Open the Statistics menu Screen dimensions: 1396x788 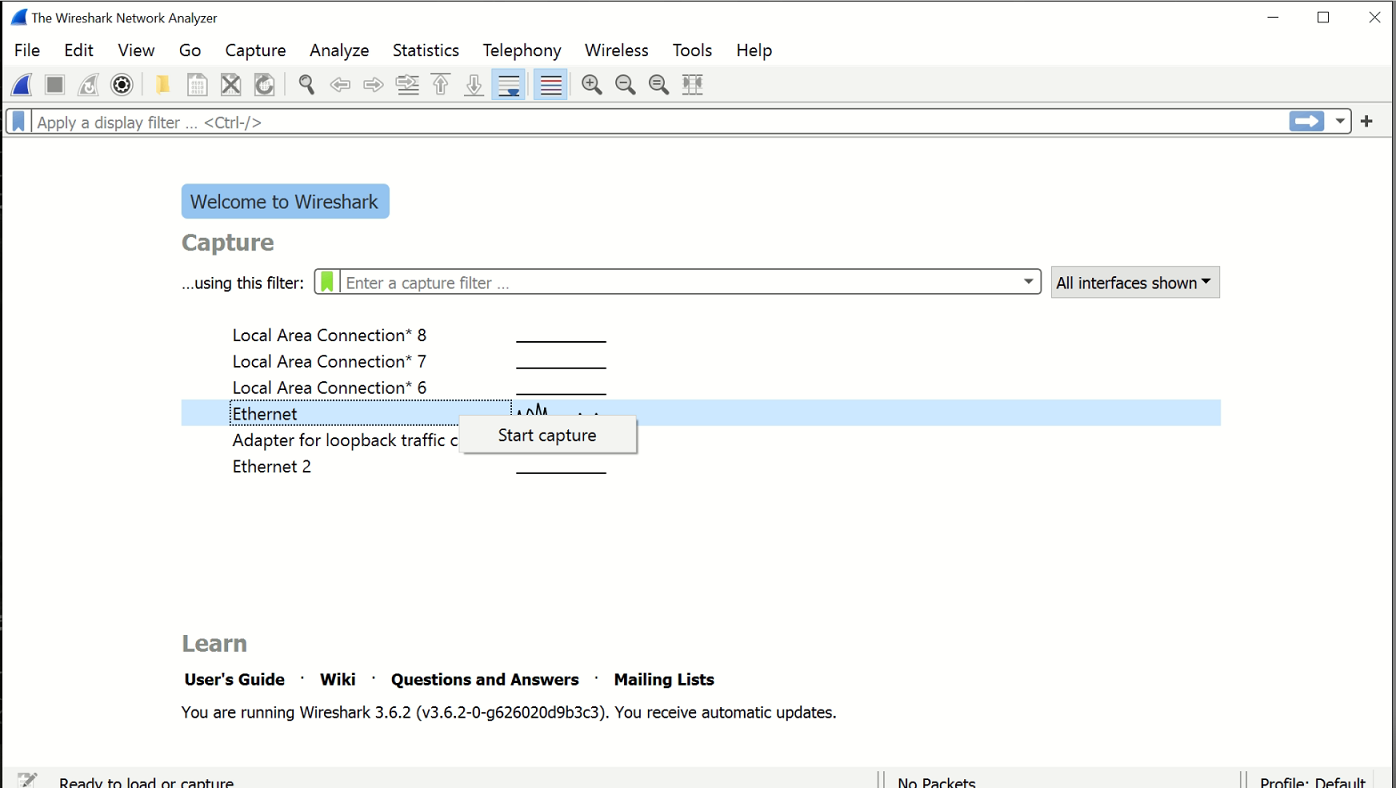[x=426, y=50]
